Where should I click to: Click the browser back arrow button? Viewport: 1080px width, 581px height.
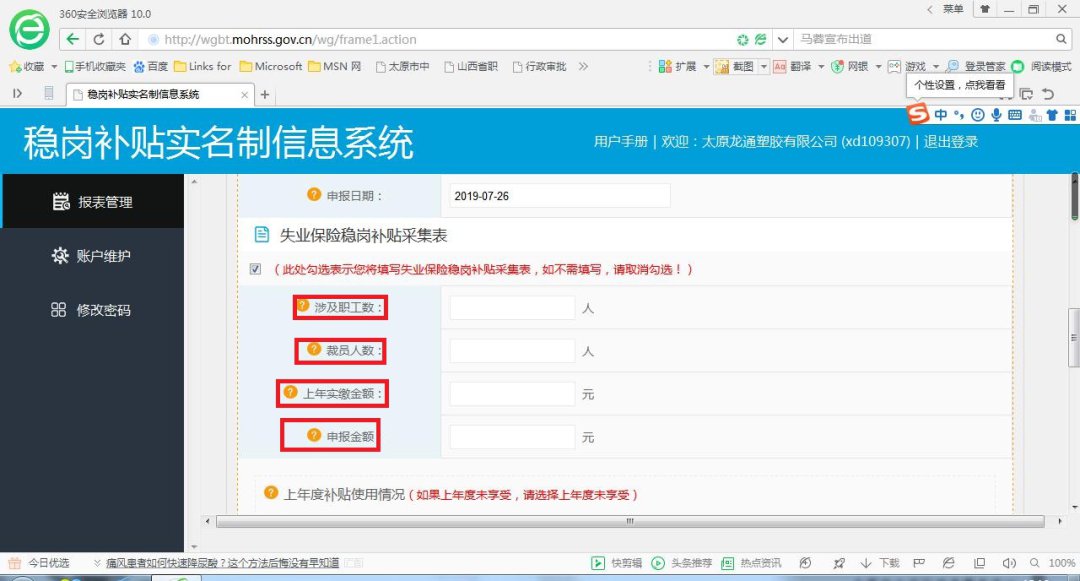[x=73, y=40]
